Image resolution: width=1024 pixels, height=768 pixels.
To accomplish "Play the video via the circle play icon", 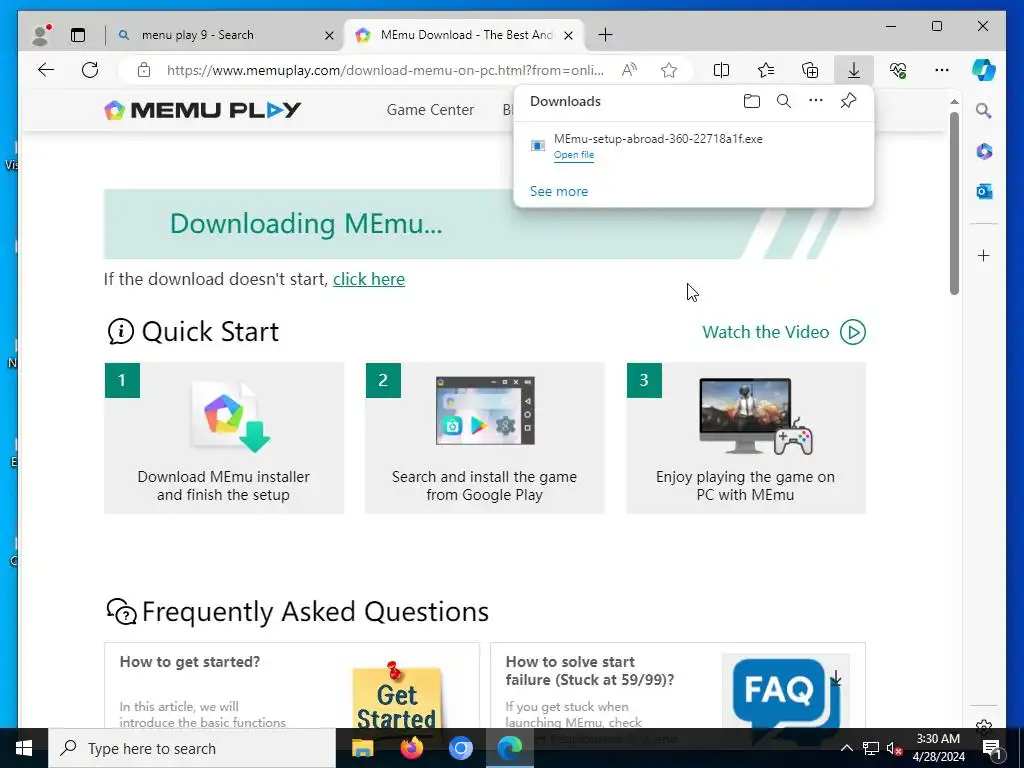I will pyautogui.click(x=852, y=332).
